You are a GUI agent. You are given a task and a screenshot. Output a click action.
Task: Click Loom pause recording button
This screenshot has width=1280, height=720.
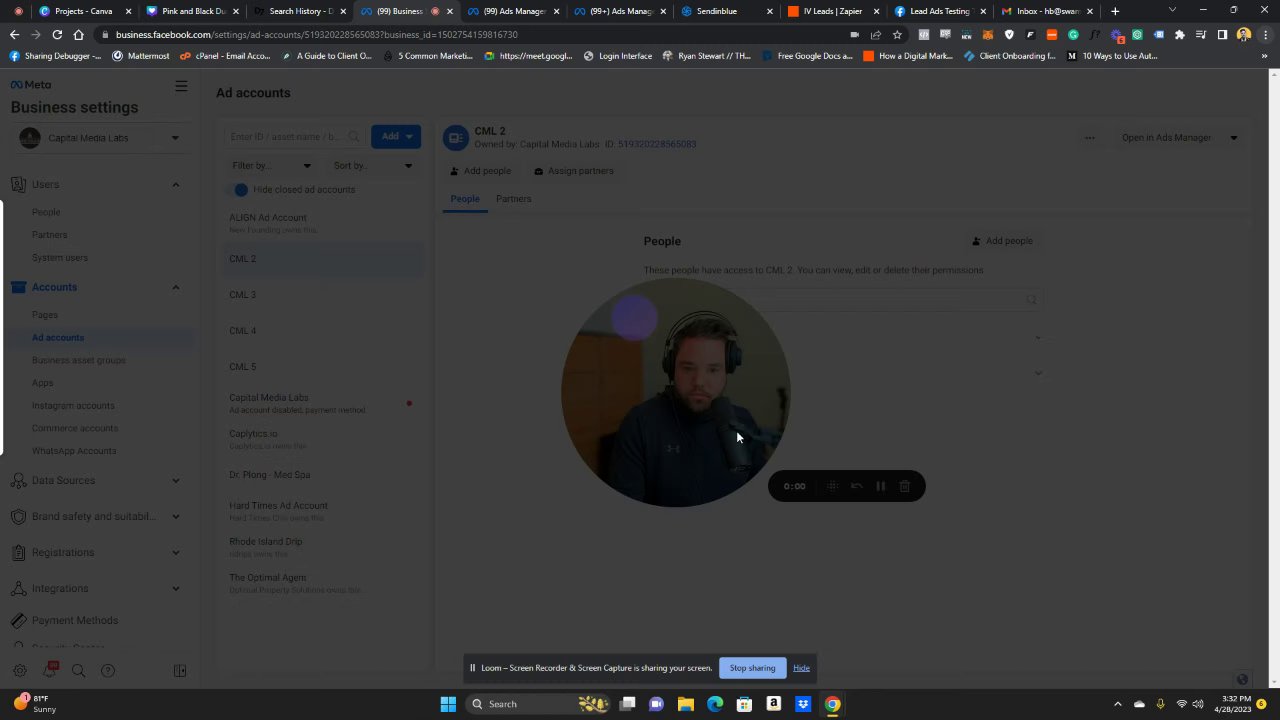click(x=881, y=486)
